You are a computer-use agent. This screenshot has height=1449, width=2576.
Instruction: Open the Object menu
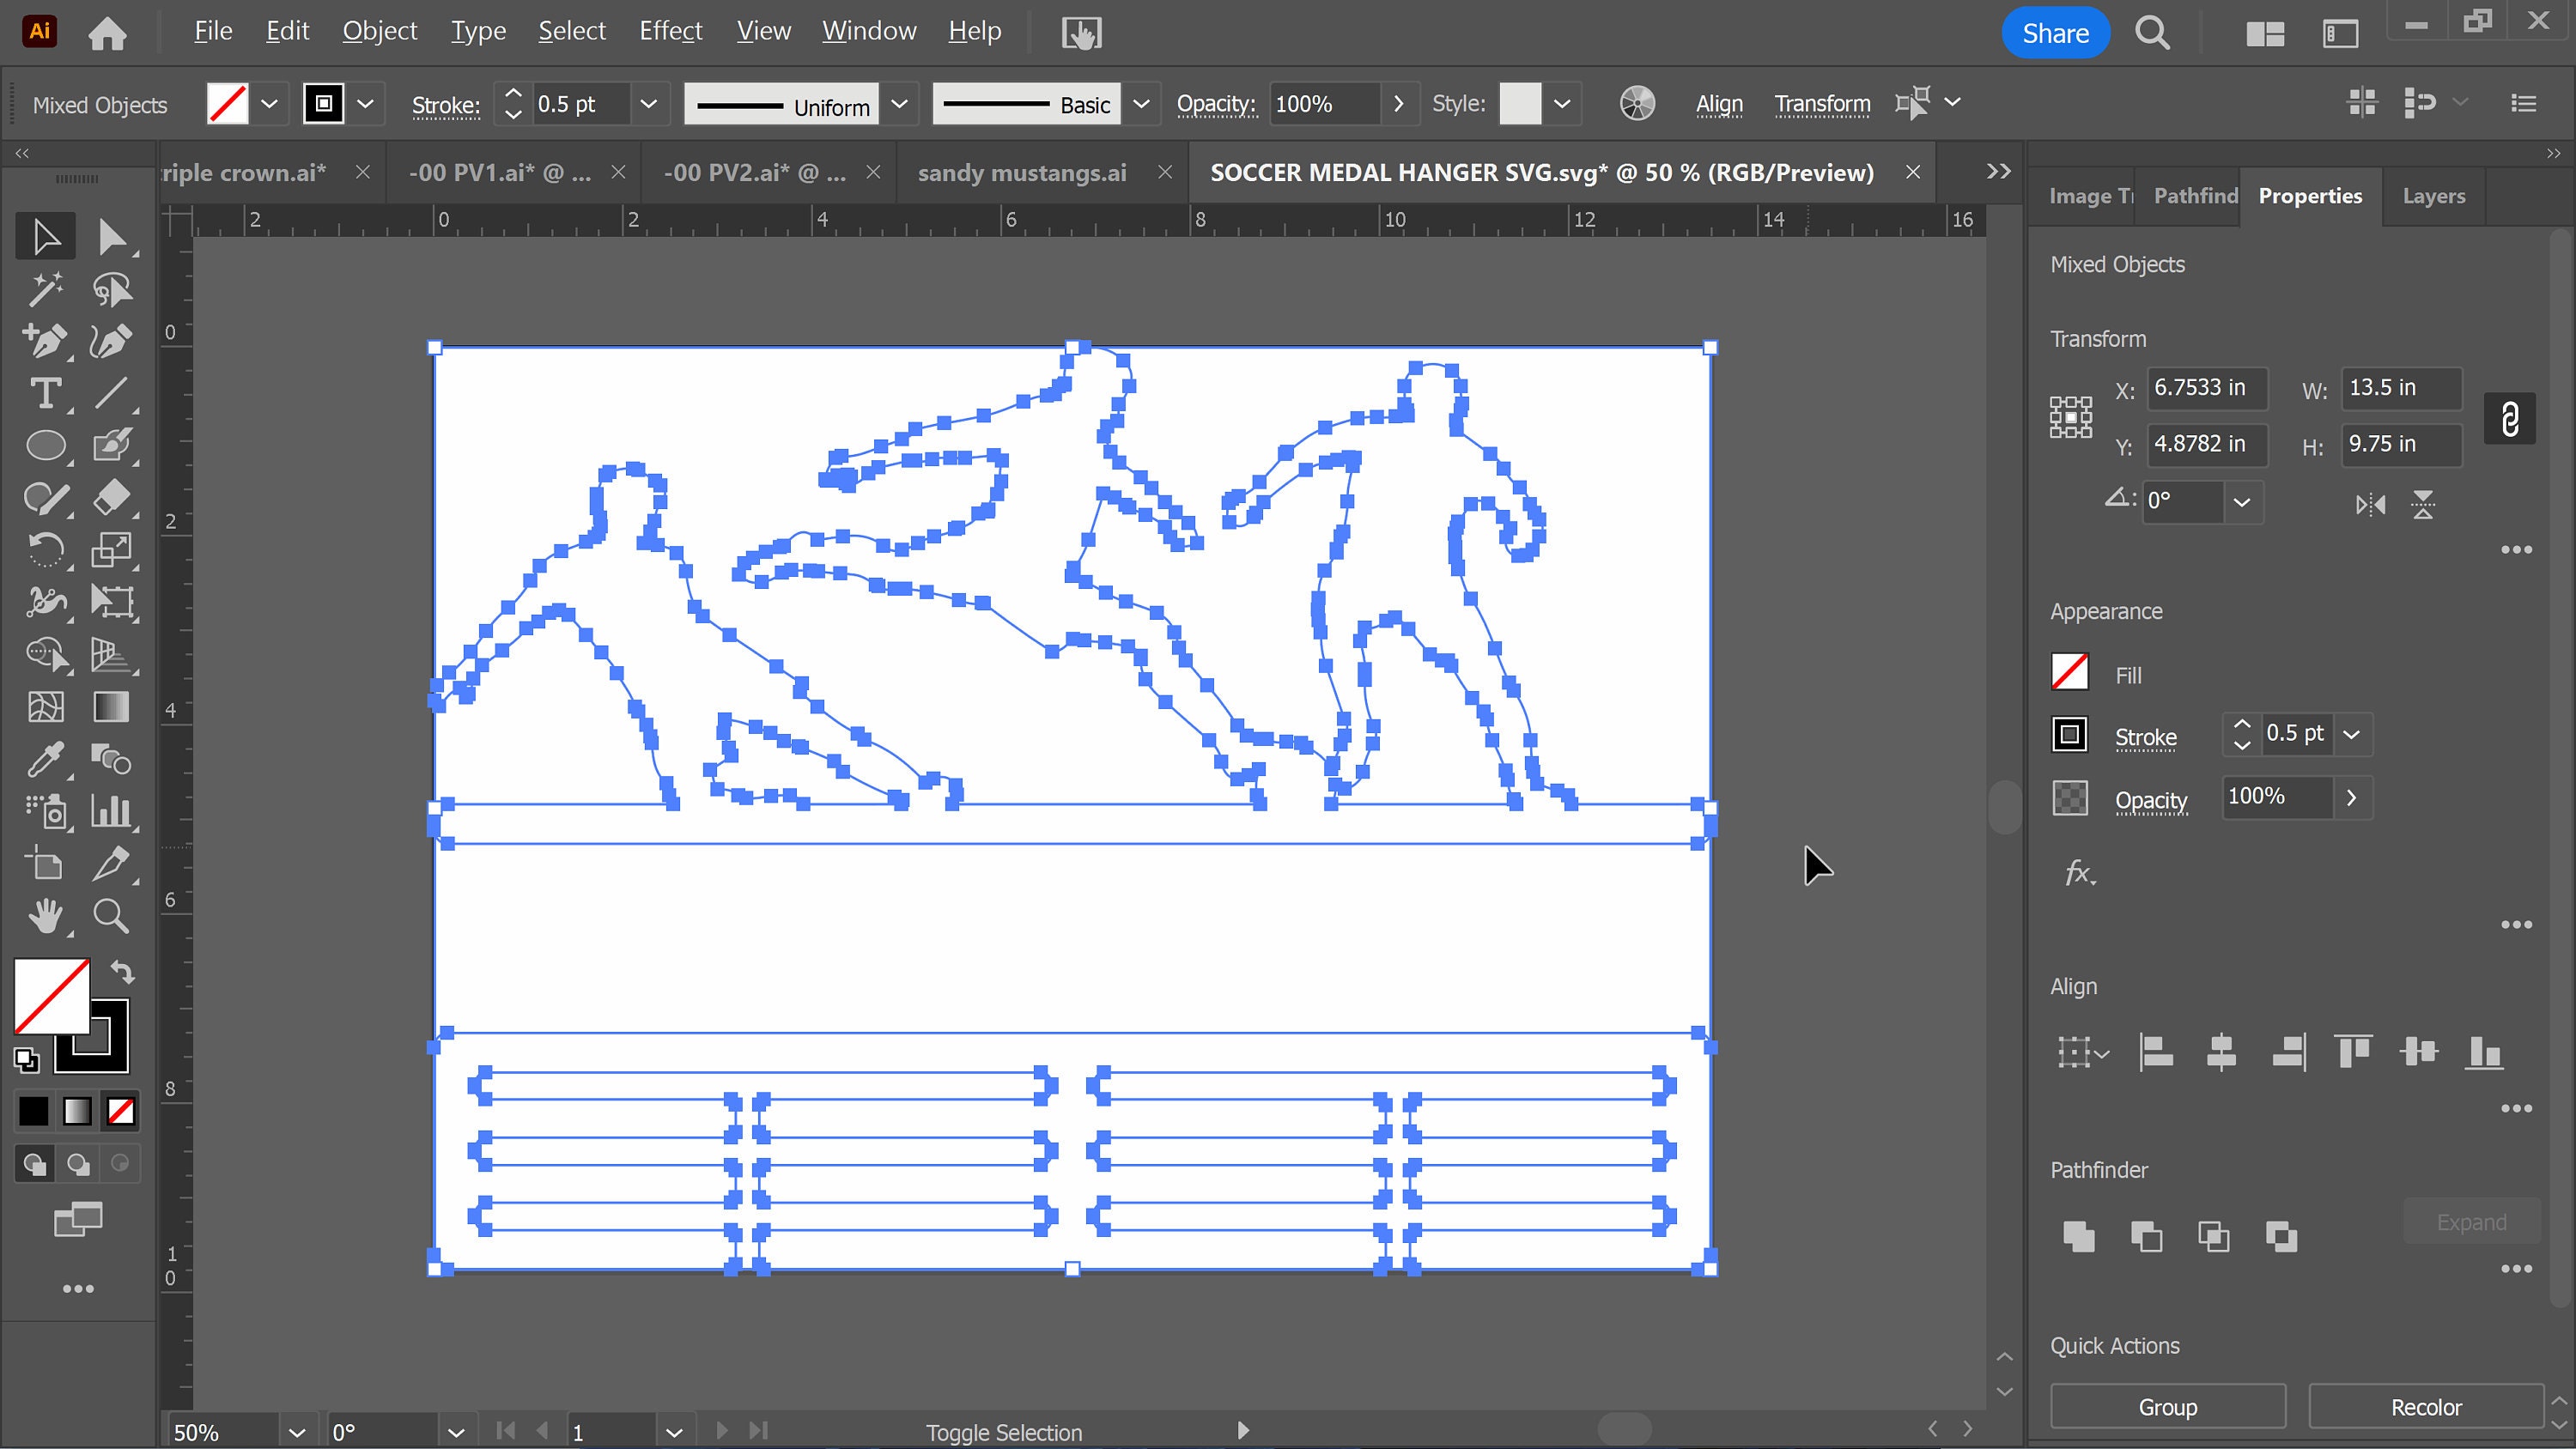[379, 31]
